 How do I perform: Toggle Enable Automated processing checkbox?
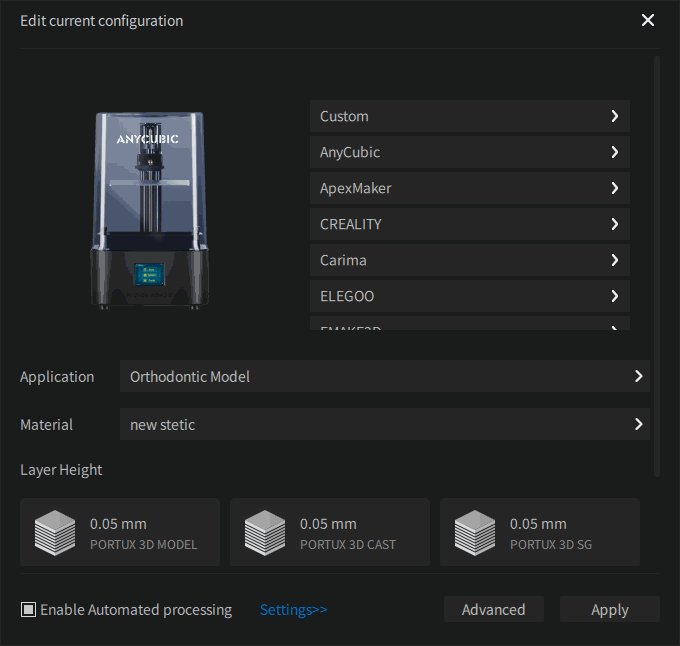point(29,609)
